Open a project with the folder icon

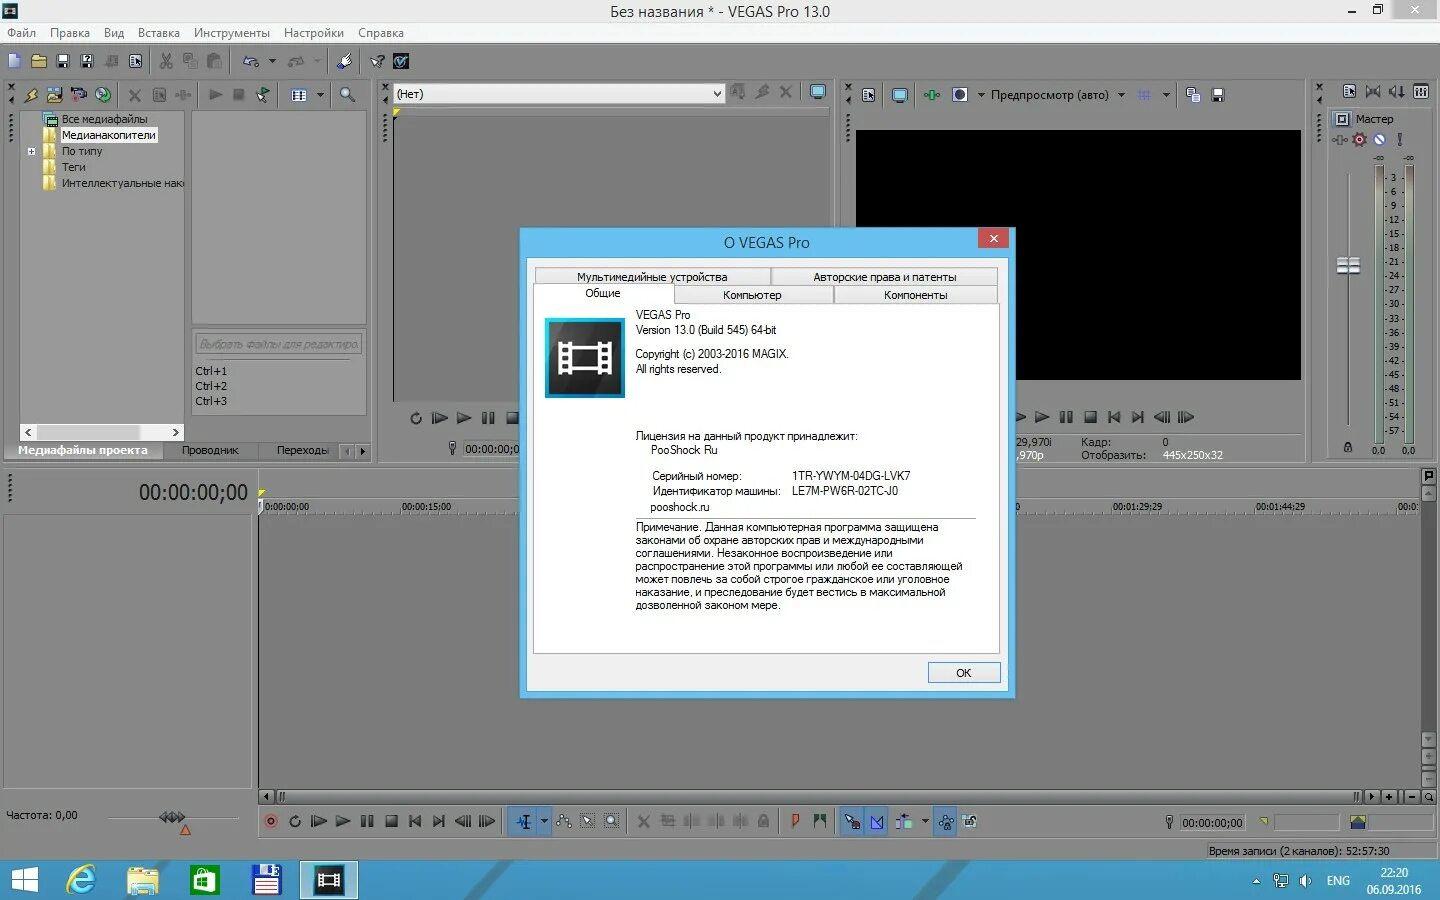pos(39,61)
